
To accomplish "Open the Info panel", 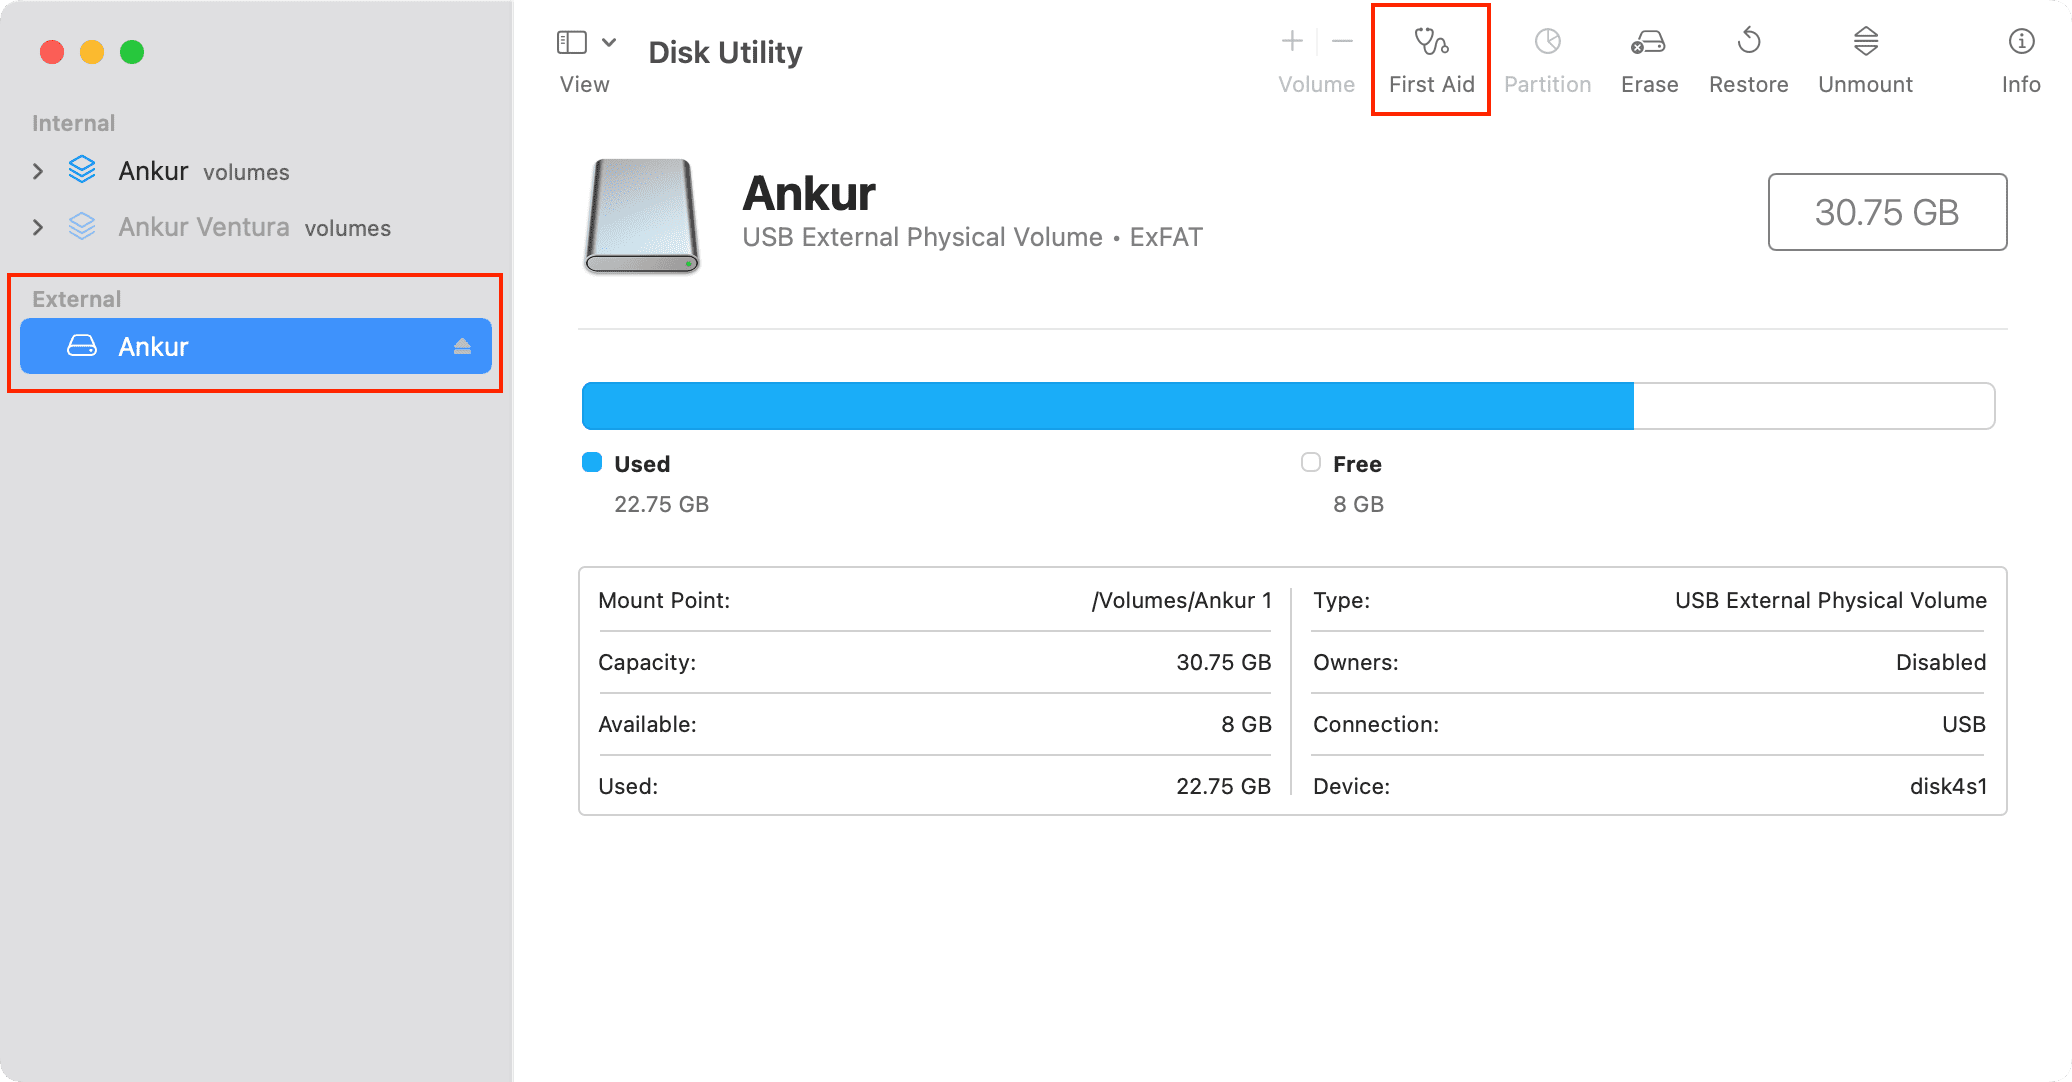I will [x=2021, y=60].
